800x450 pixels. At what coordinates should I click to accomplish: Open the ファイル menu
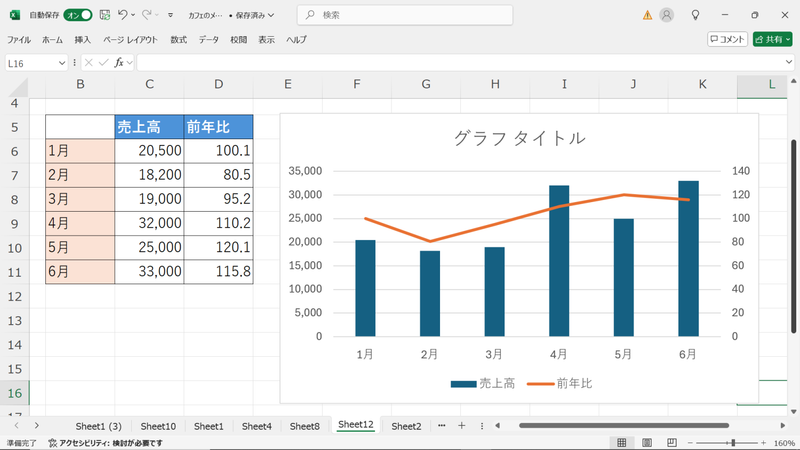pos(19,39)
